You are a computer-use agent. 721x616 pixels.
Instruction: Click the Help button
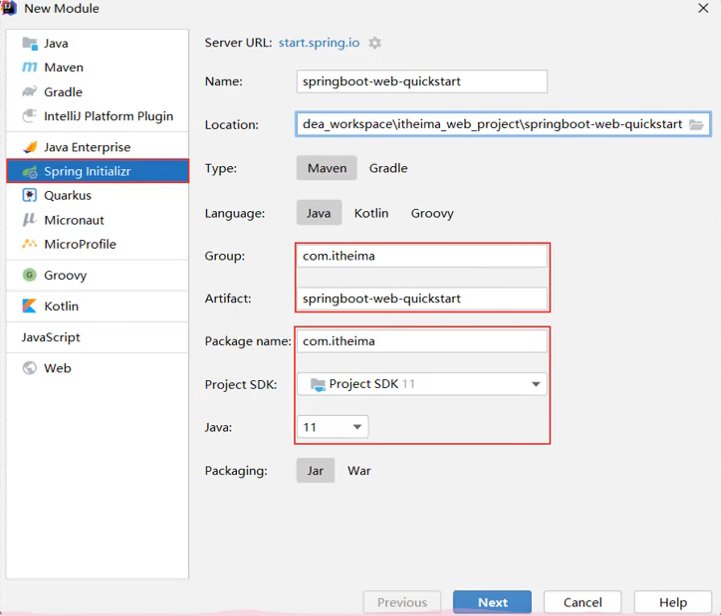pos(673,602)
